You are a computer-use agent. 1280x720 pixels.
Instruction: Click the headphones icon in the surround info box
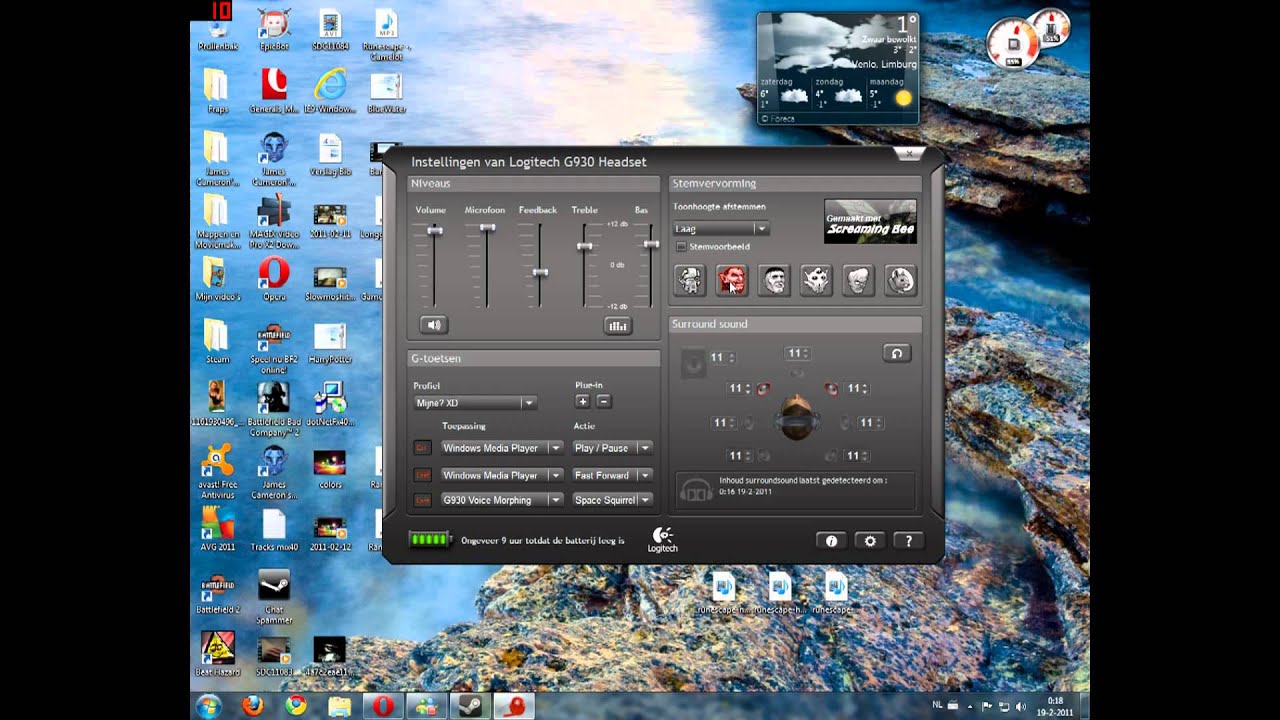(696, 489)
